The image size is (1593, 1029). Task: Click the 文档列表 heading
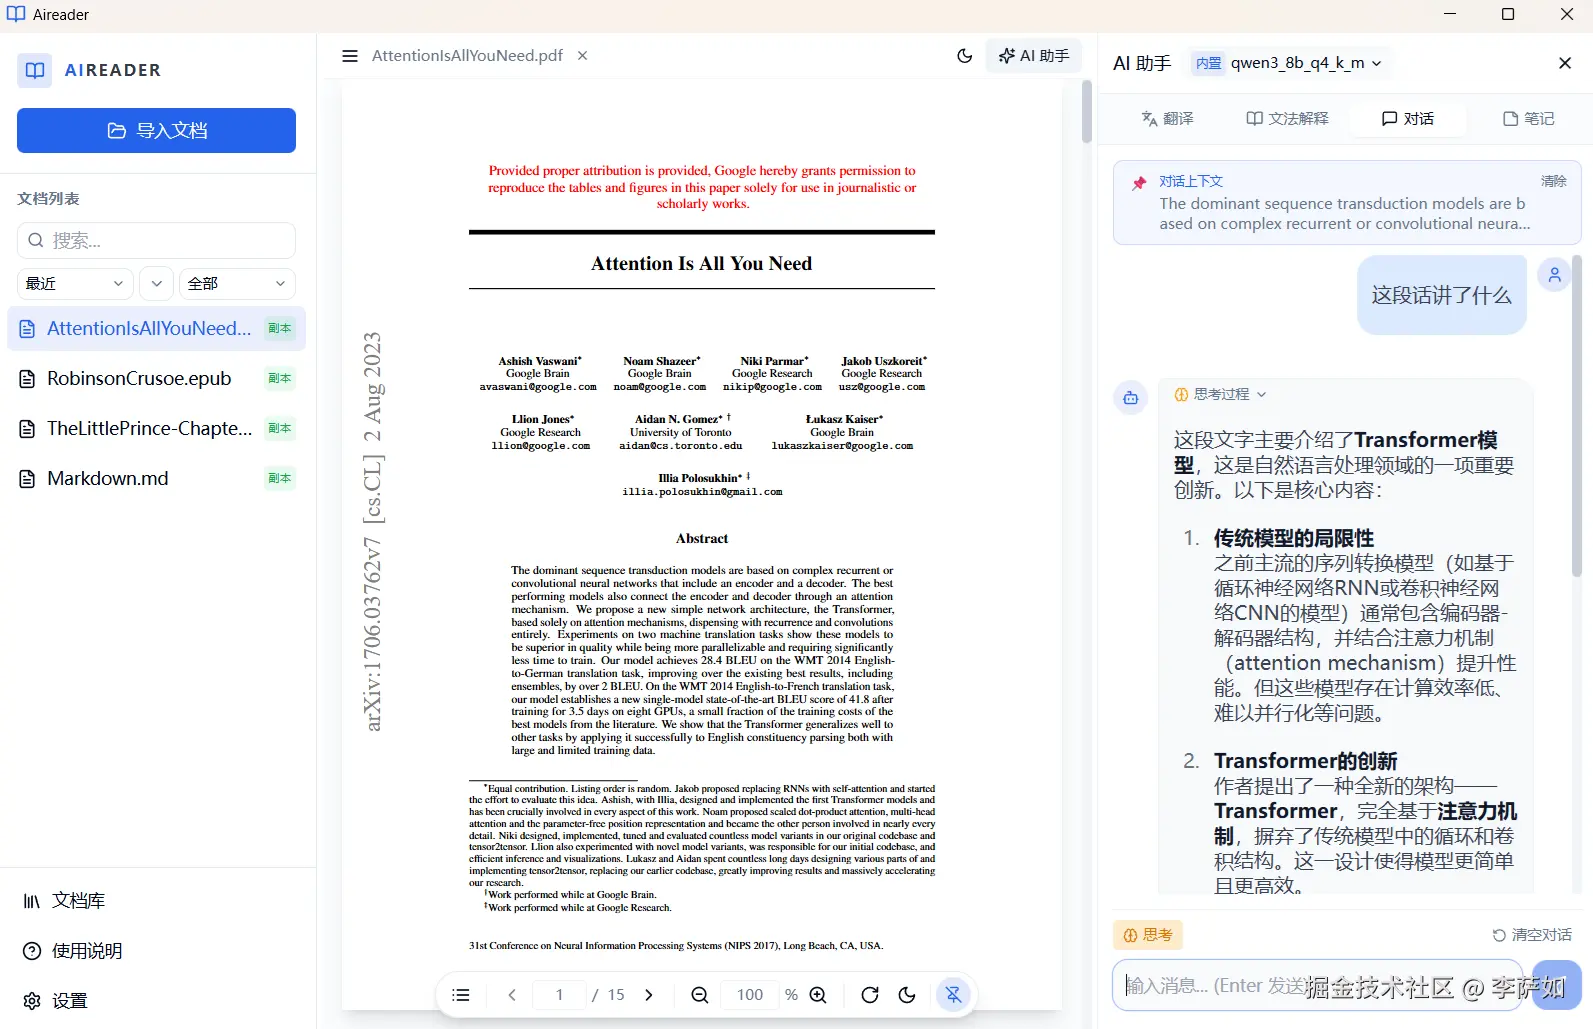48,199
